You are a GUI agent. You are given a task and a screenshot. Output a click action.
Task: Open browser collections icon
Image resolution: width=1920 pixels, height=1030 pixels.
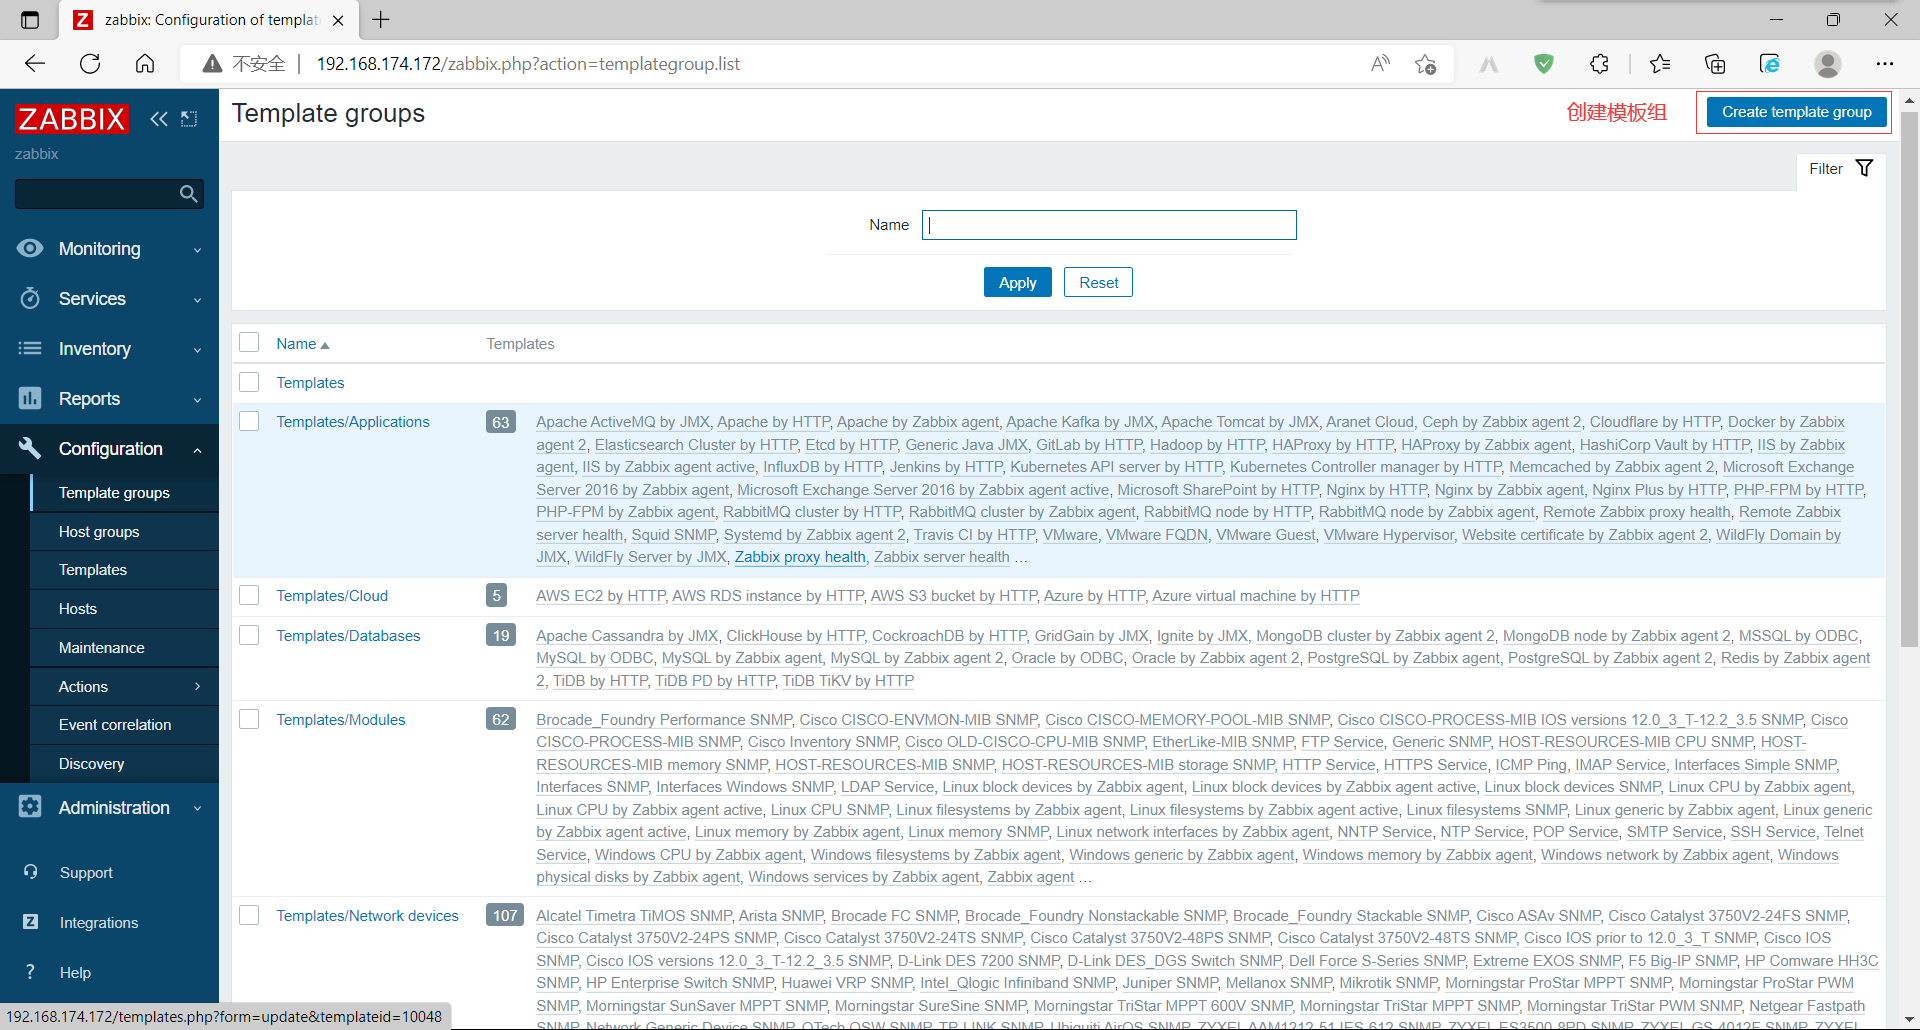coord(1715,64)
